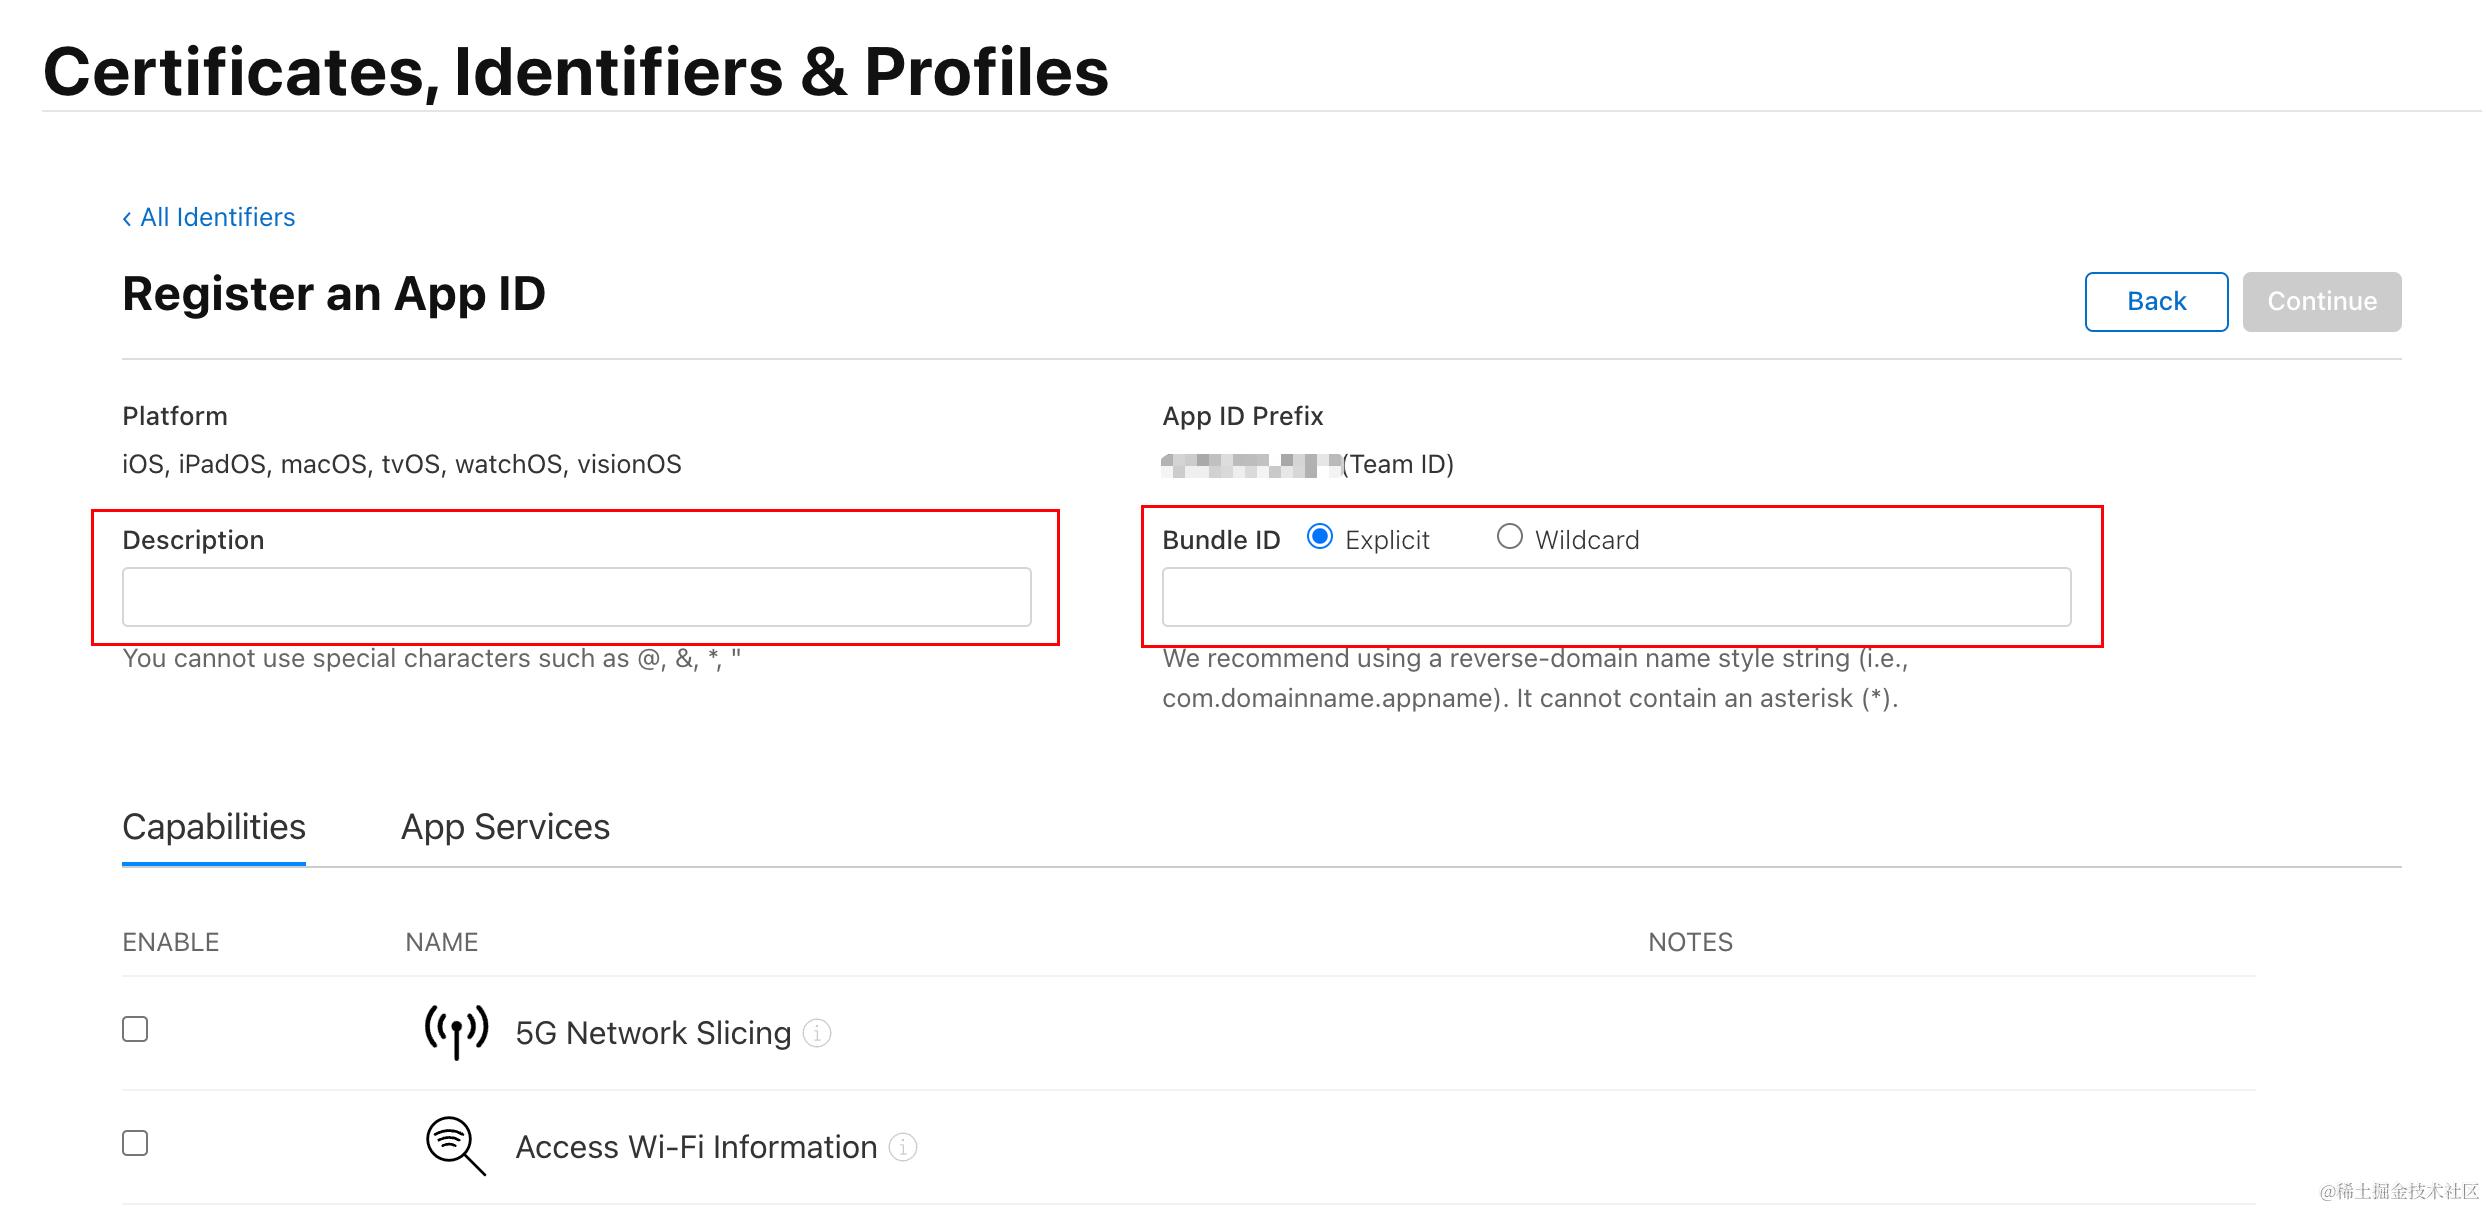The image size is (2486, 1208).
Task: Click the Certificates, Identifiers & Profiles heading
Action: tap(576, 72)
